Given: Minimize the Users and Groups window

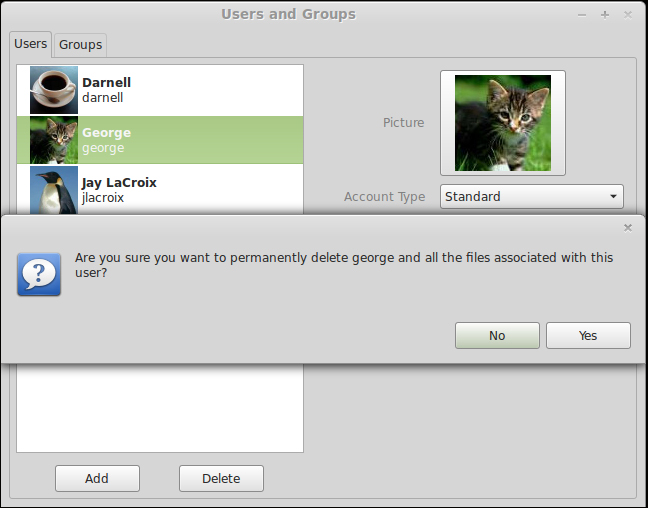Looking at the screenshot, I should [x=582, y=15].
